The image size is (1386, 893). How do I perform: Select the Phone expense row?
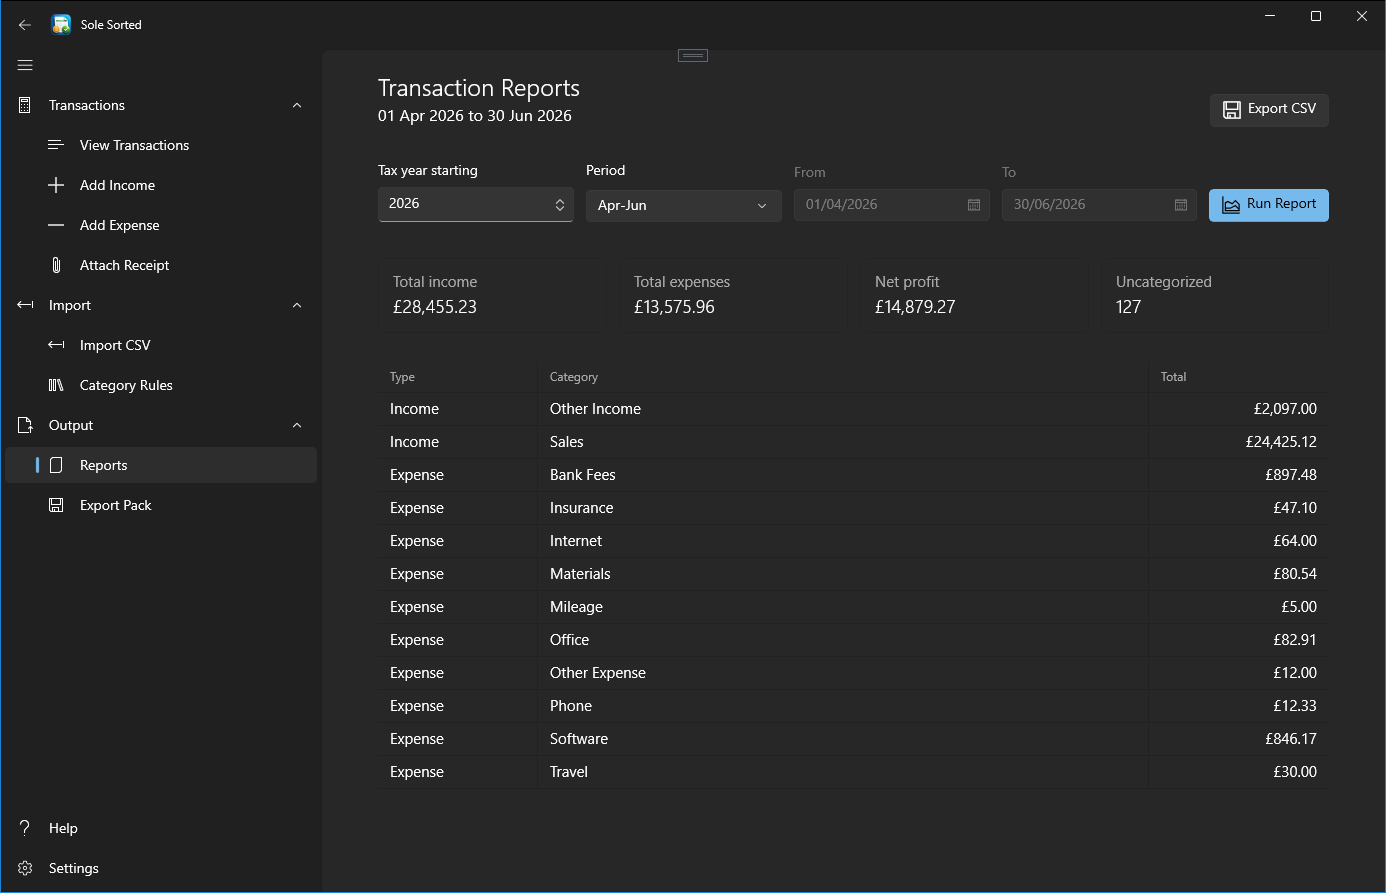[853, 706]
